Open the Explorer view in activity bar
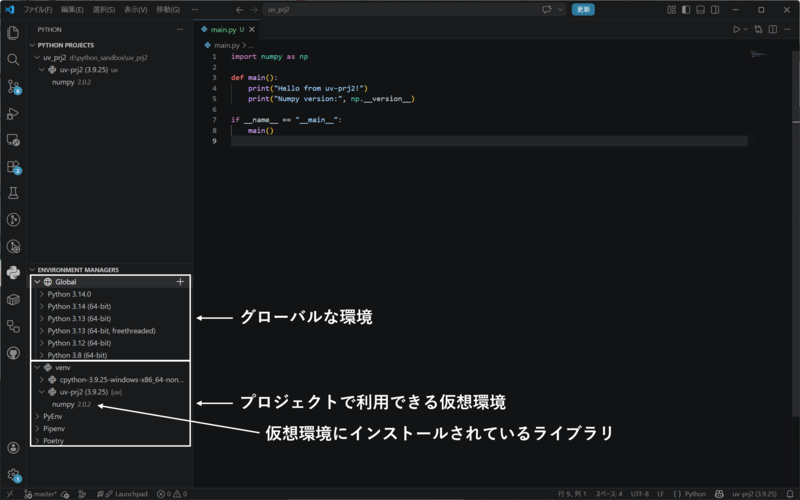 [x=13, y=33]
